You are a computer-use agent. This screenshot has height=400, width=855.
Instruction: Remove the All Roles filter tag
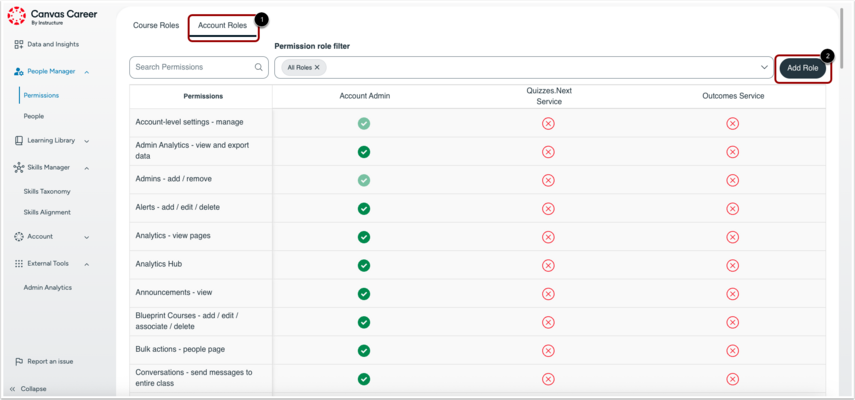[317, 68]
